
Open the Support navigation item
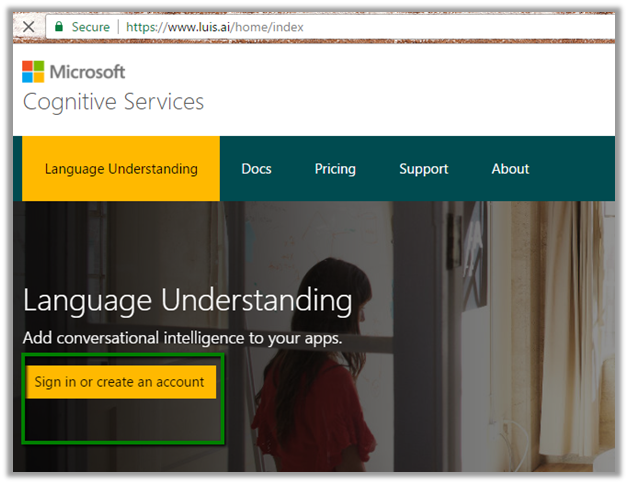[x=423, y=169]
